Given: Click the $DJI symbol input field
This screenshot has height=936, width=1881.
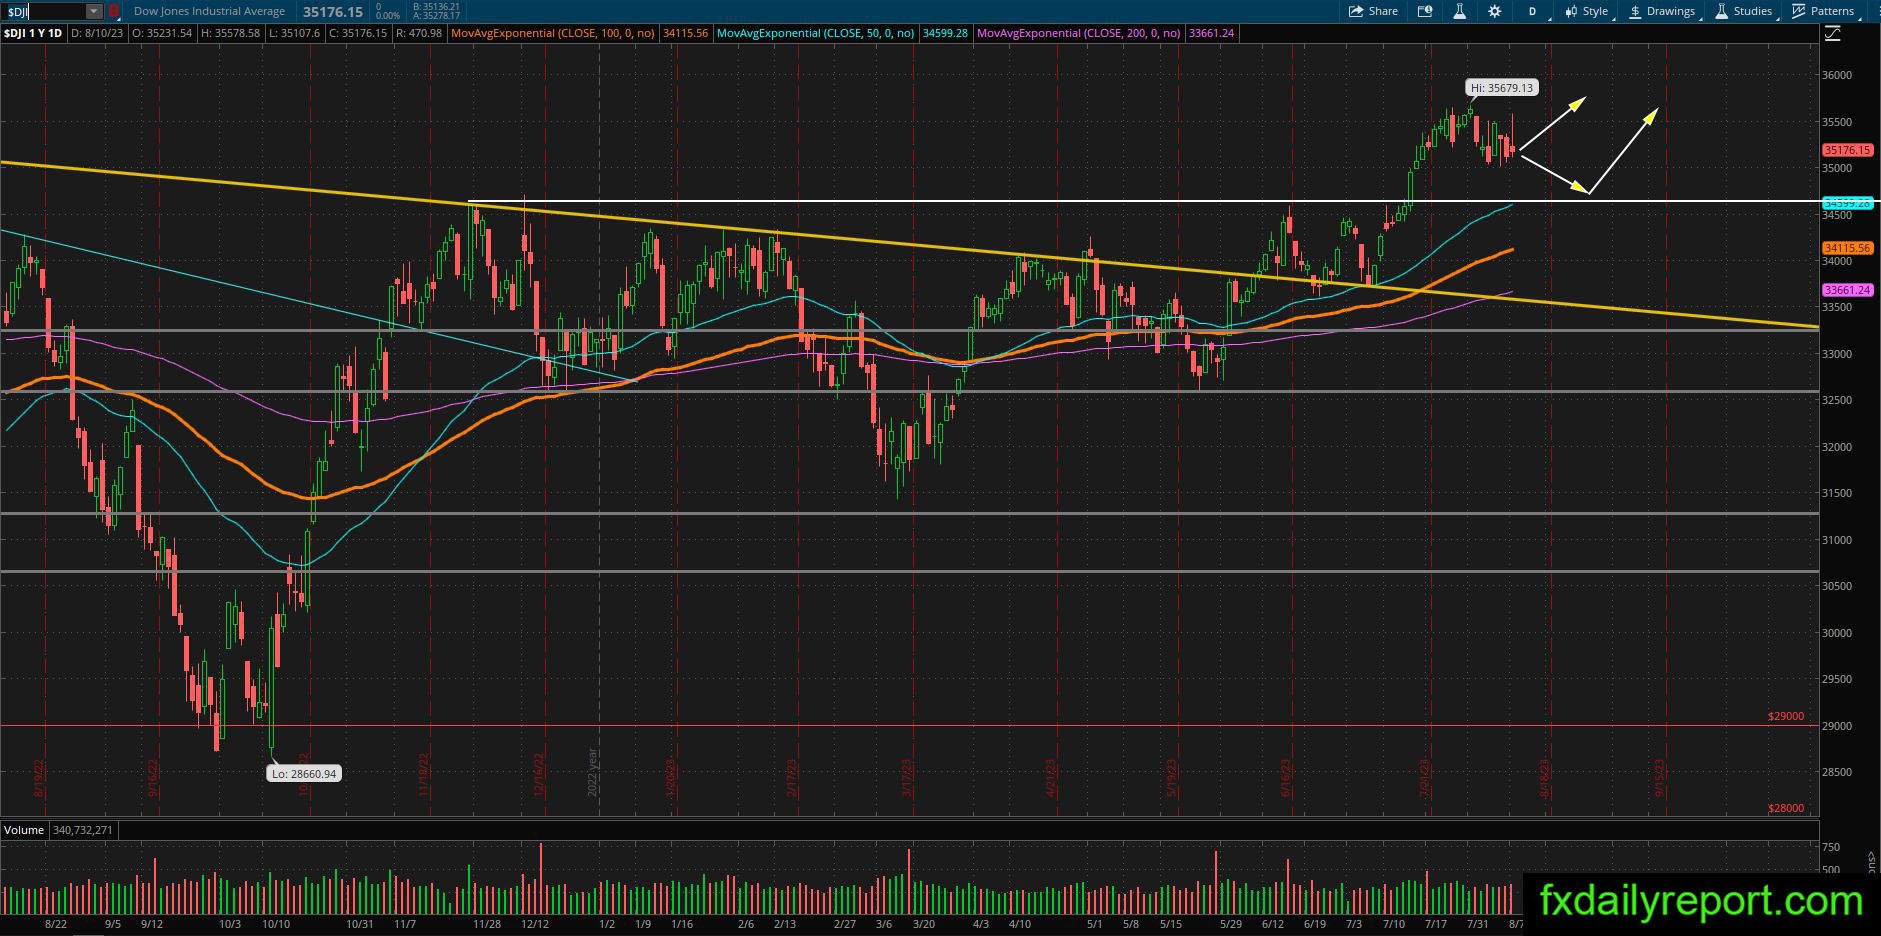Looking at the screenshot, I should pyautogui.click(x=43, y=11).
